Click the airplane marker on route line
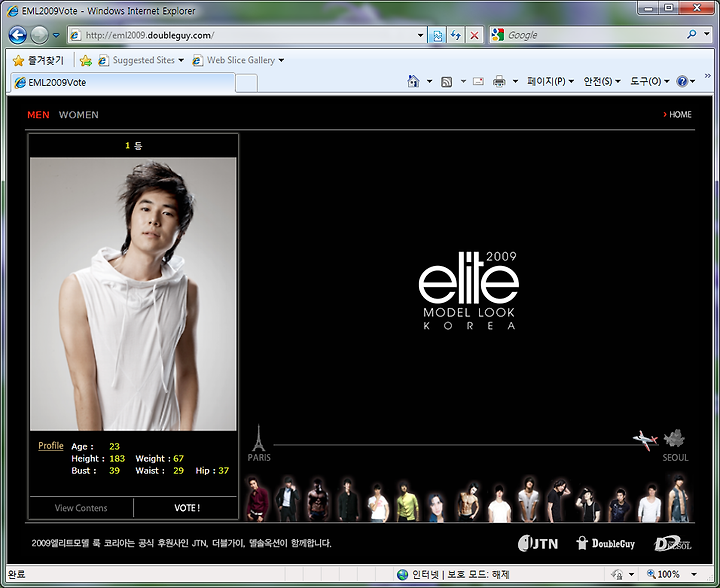This screenshot has height=588, width=720. 646,440
